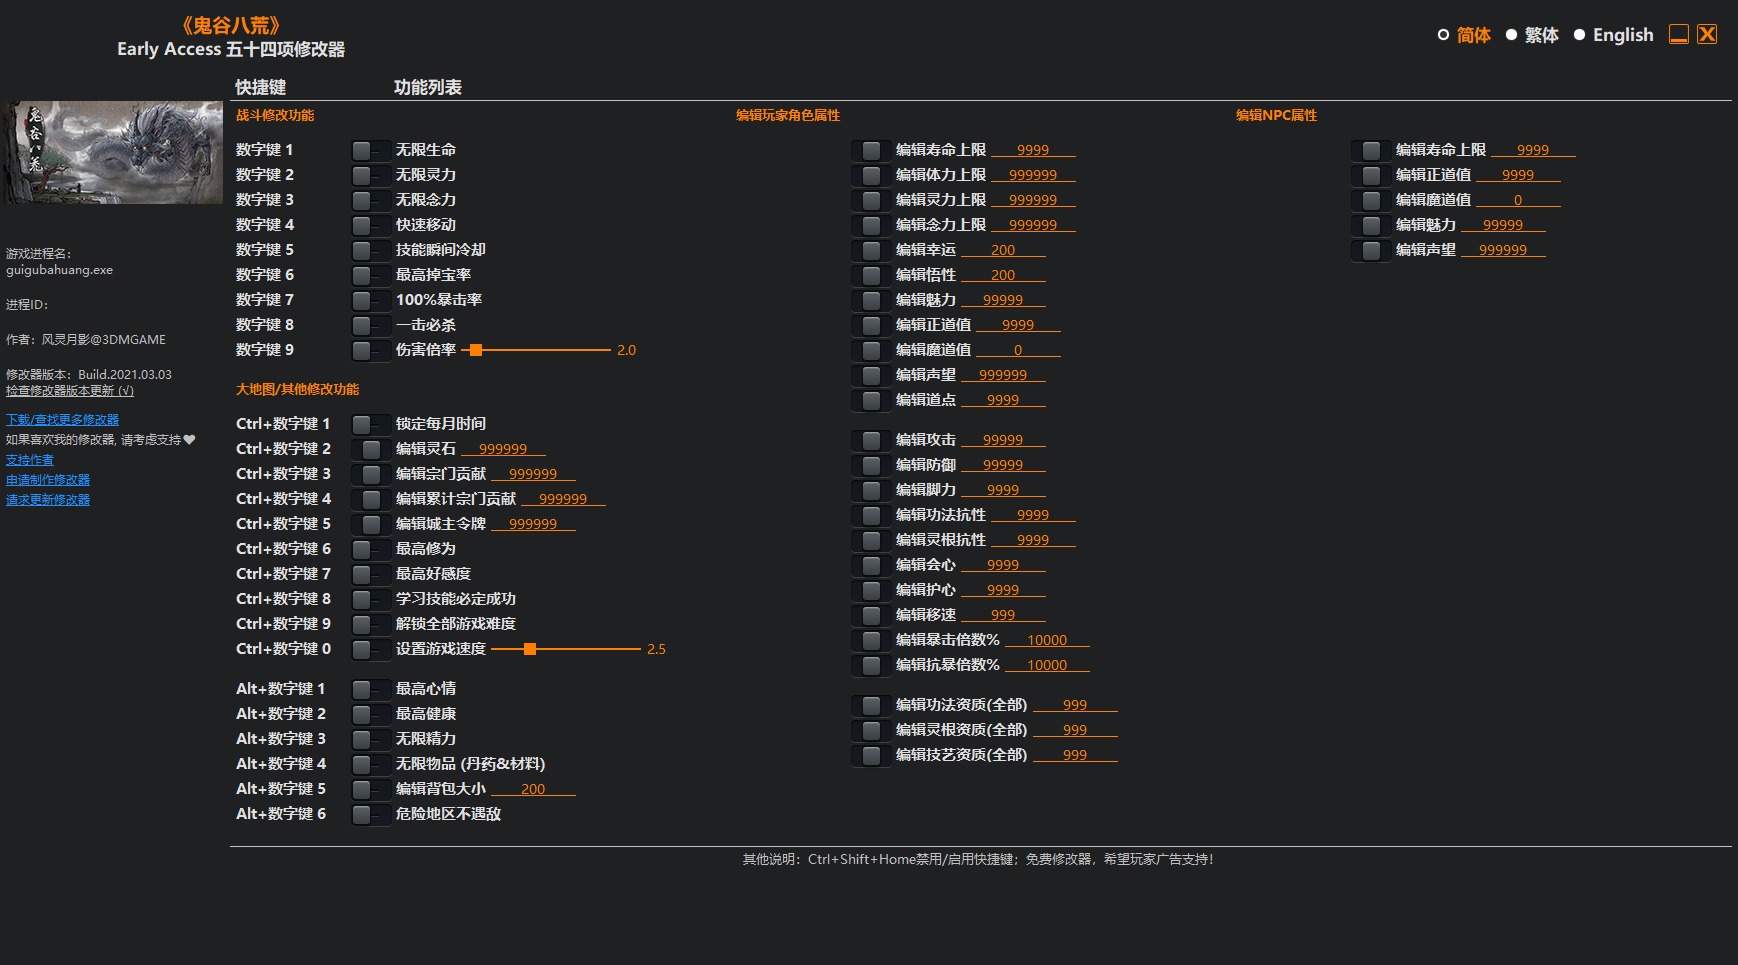Close the trainer window

[x=1707, y=34]
